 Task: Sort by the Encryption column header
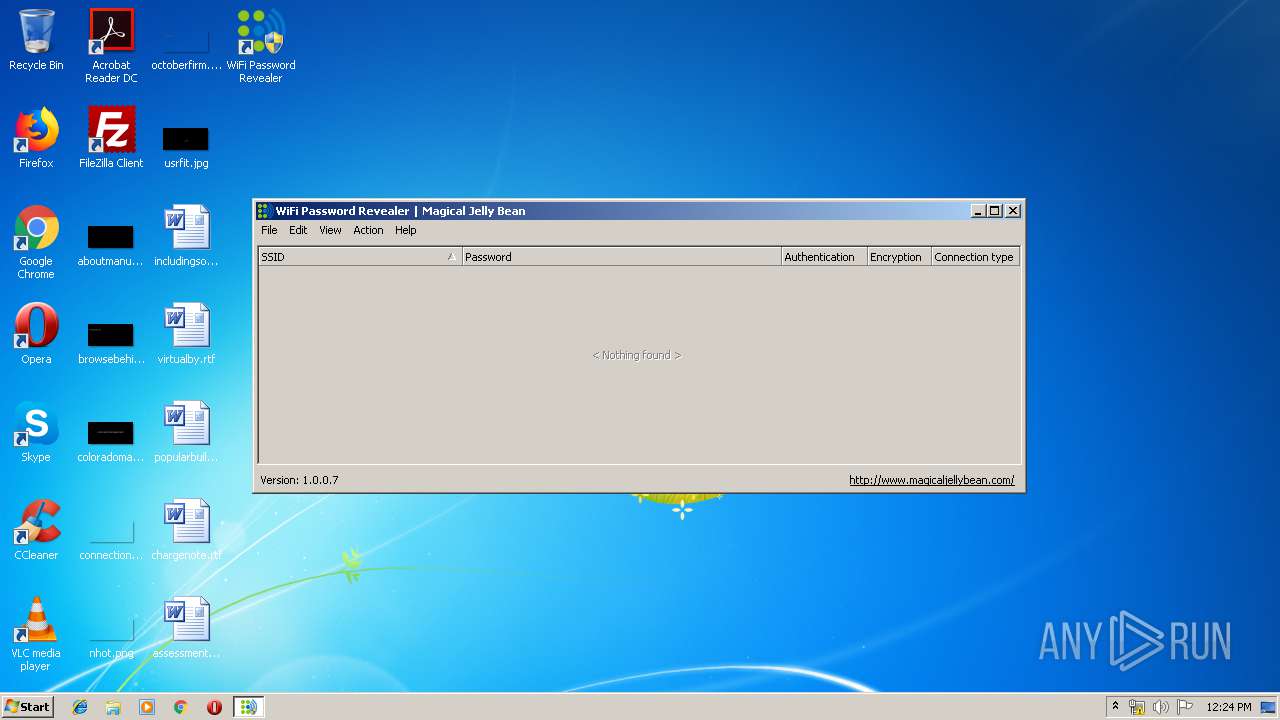click(x=898, y=257)
